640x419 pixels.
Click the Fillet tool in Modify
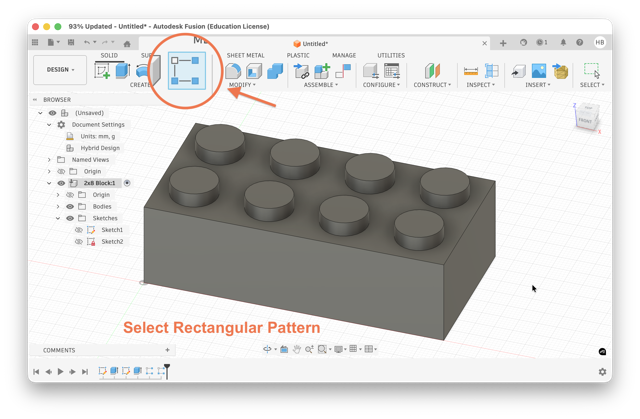pyautogui.click(x=233, y=71)
